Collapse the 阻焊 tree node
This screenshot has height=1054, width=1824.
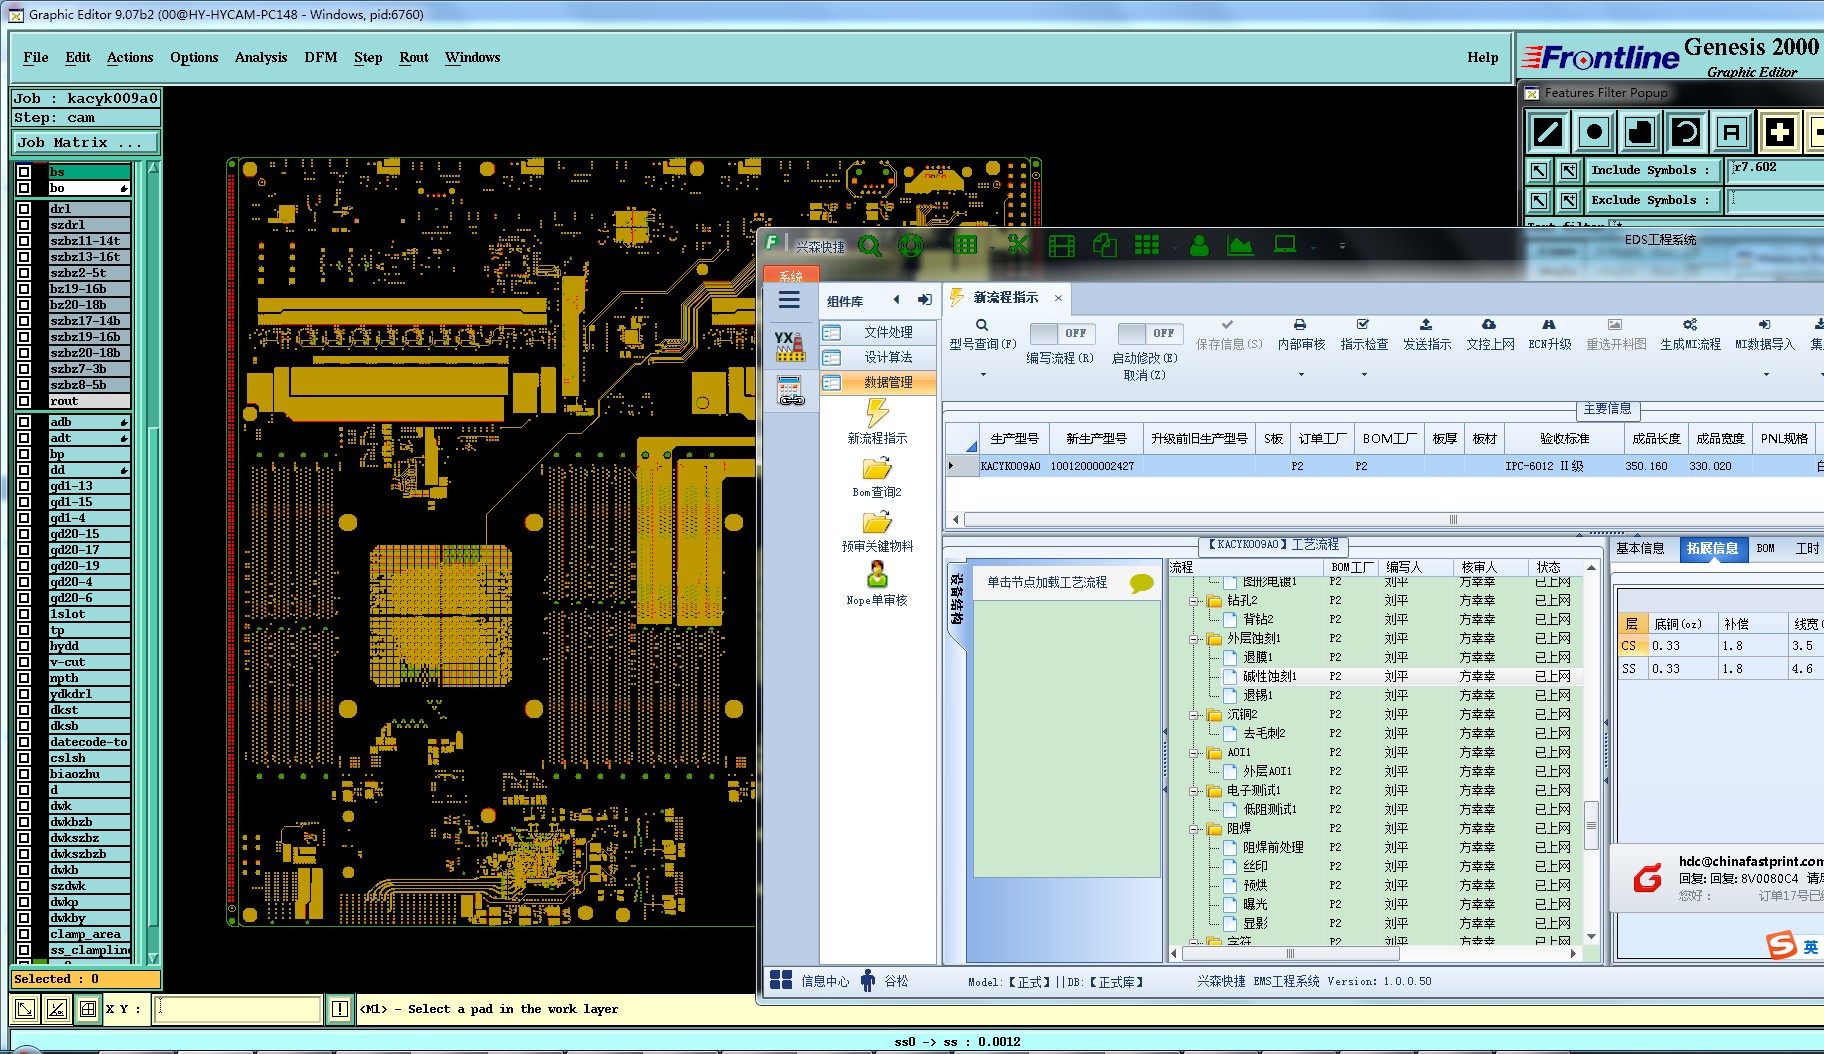point(1194,829)
